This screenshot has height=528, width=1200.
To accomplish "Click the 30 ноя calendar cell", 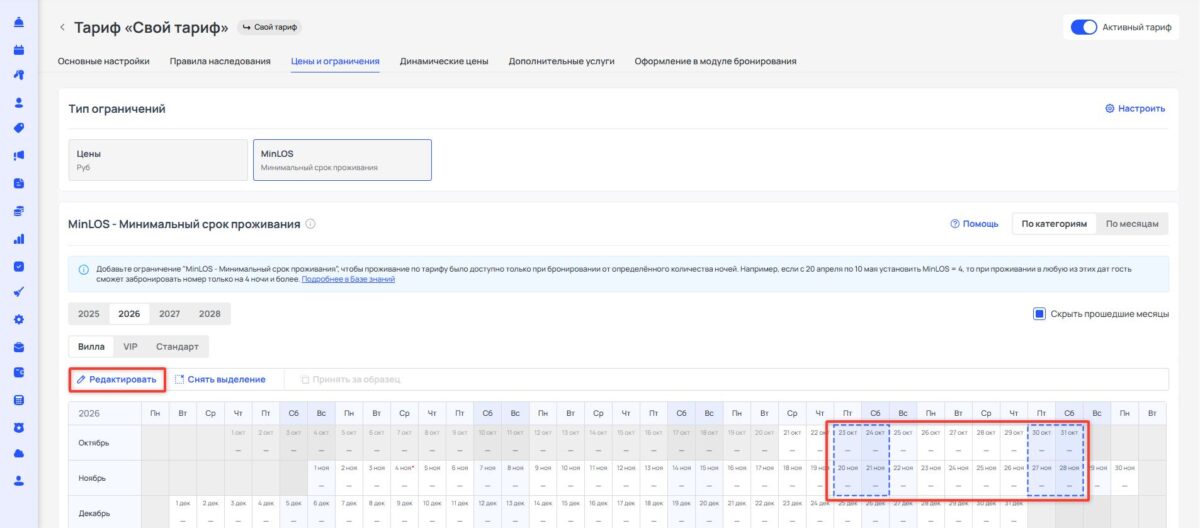I will click(1124, 478).
